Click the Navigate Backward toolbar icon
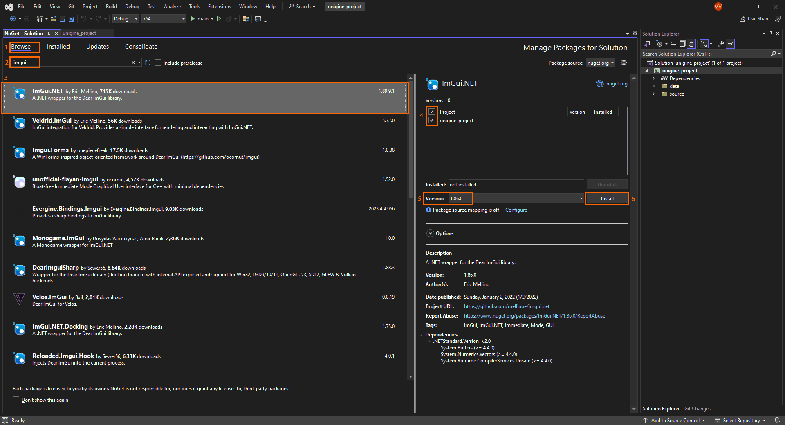Viewport: 785px width, 425px height. pos(13,19)
